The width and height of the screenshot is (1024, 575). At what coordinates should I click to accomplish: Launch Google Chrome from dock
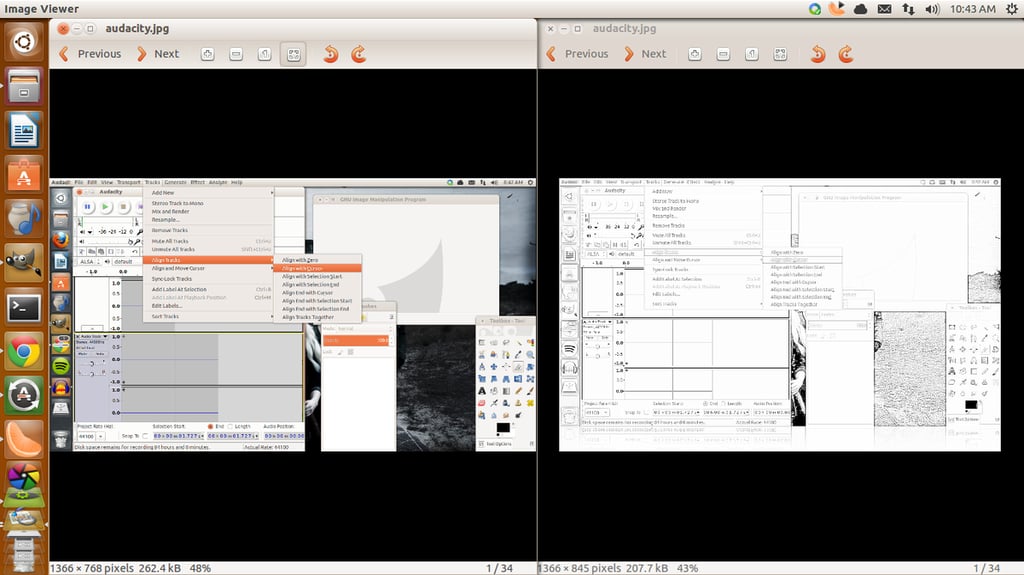tap(24, 352)
